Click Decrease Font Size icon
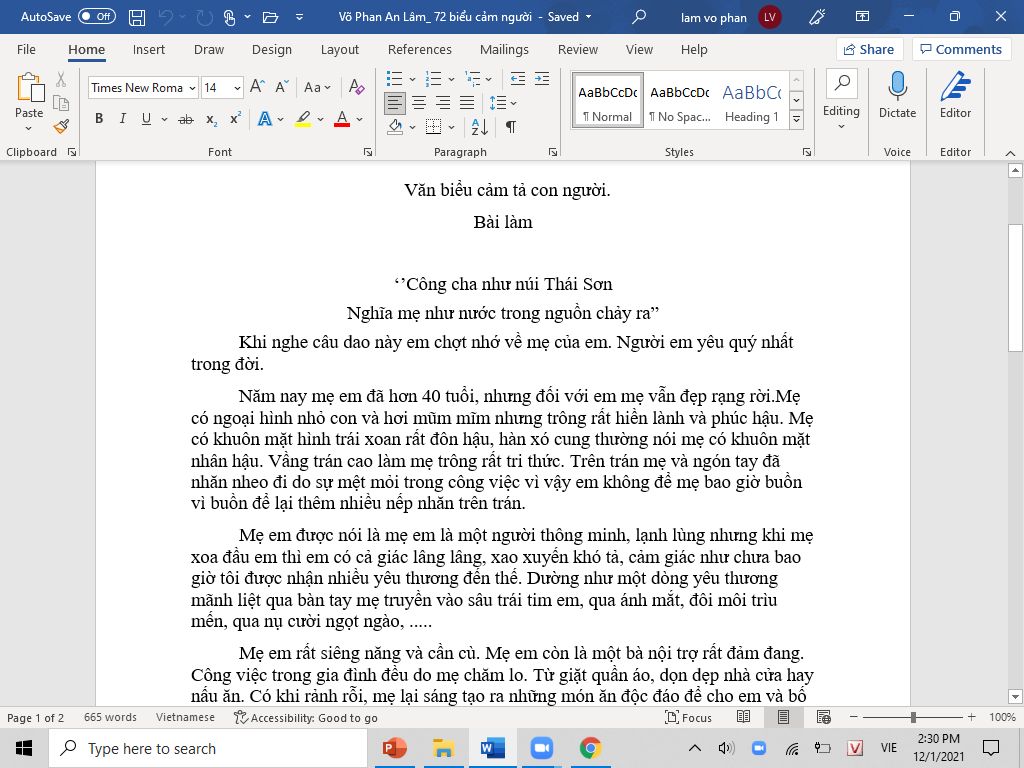This screenshot has width=1024, height=768. [x=282, y=87]
